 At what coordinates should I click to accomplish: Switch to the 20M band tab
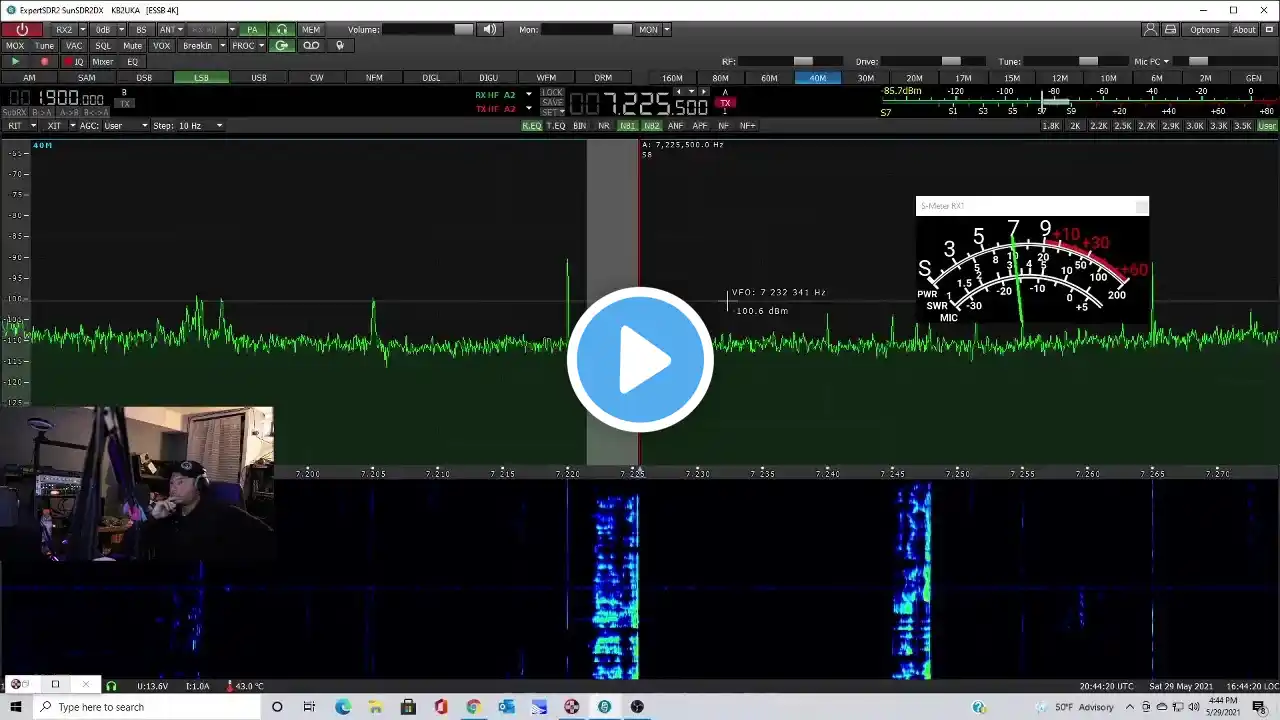tap(915, 78)
